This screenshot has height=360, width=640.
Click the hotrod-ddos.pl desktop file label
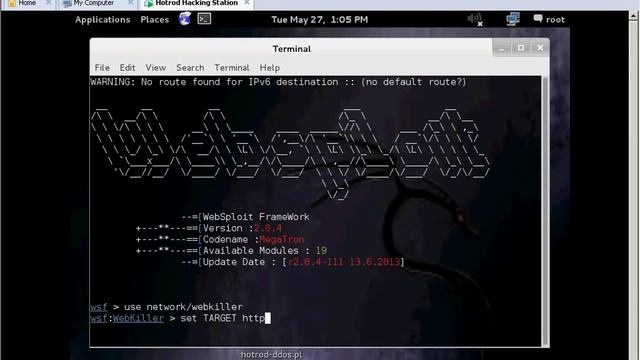coord(271,355)
